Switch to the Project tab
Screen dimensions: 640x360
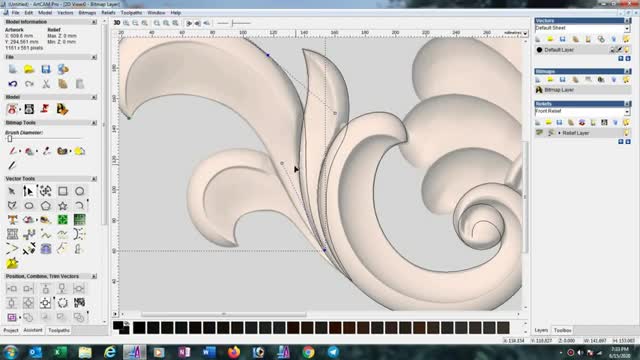pos(11,330)
